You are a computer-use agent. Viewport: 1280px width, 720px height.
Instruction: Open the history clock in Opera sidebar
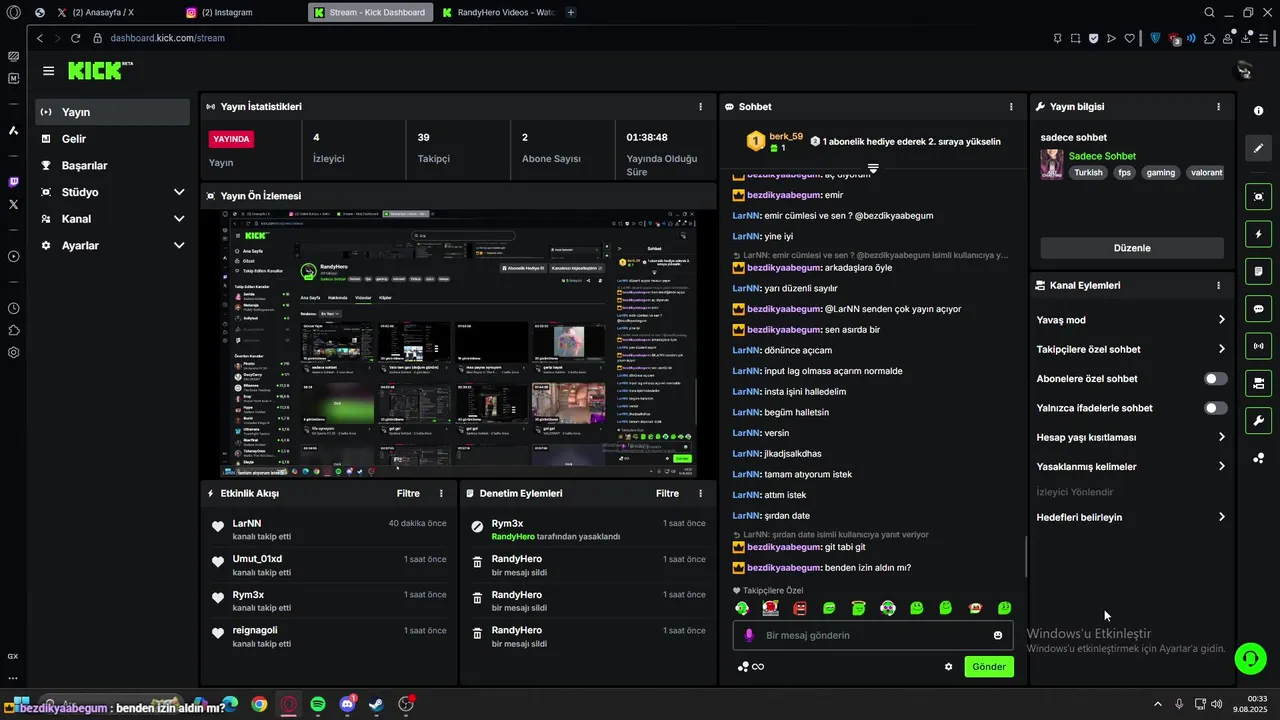pyautogui.click(x=13, y=309)
